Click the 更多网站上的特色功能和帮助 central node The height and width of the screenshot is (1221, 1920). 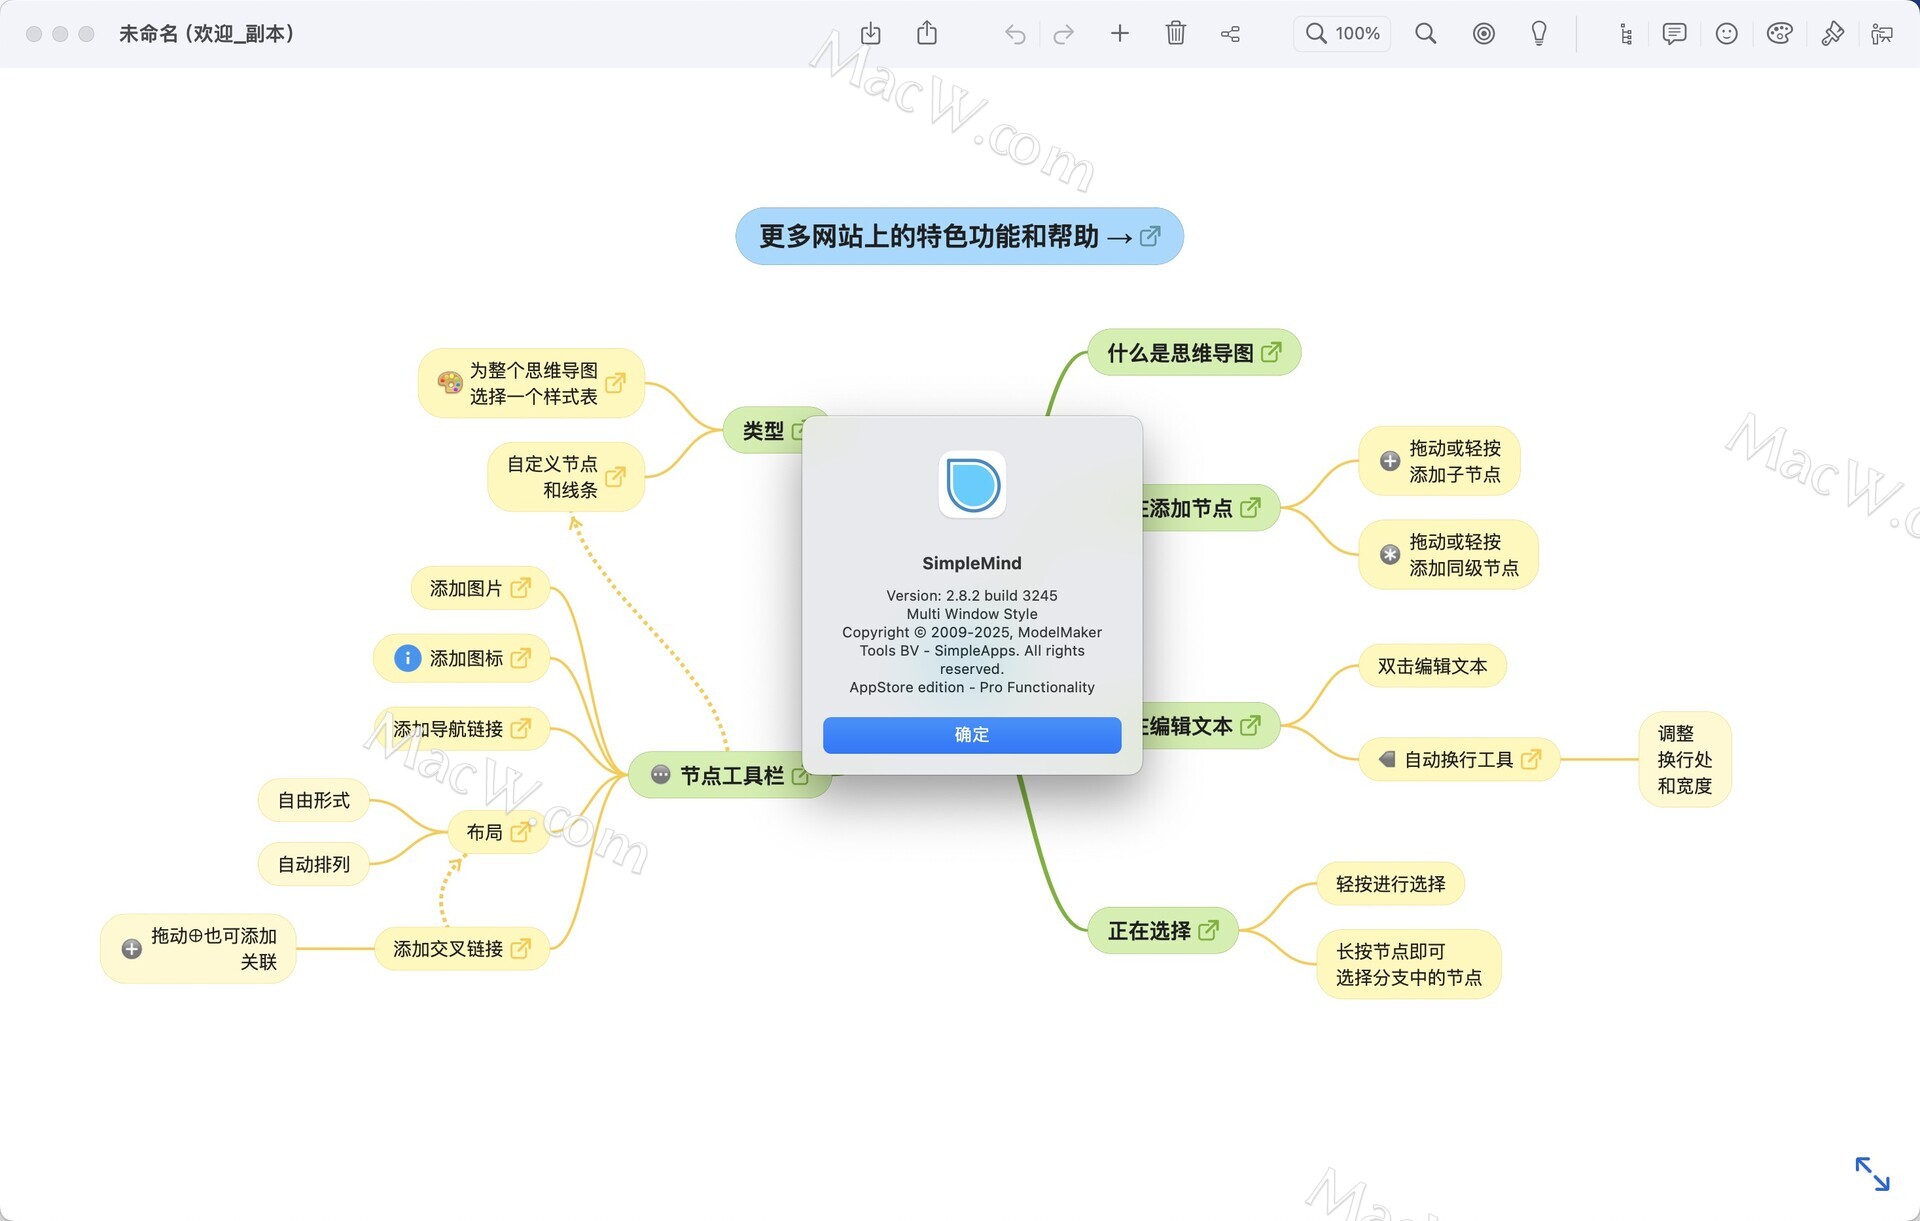click(x=930, y=236)
